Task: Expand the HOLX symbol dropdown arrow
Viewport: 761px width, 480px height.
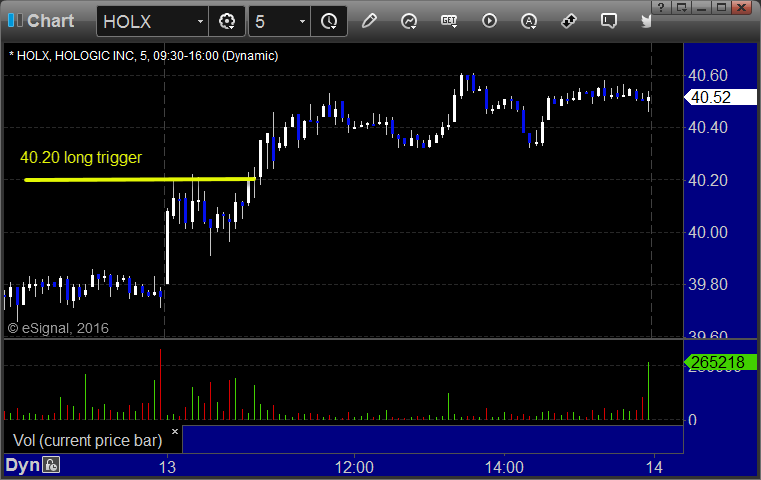Action: (200, 21)
